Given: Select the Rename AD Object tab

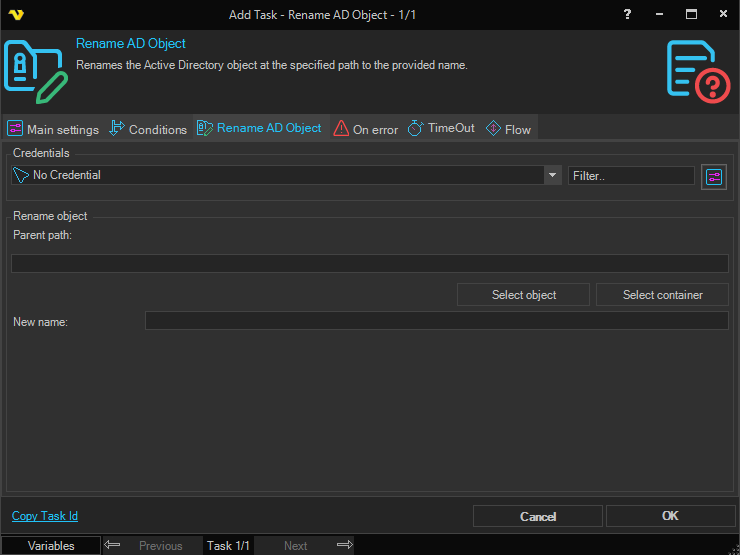Looking at the screenshot, I should tap(260, 128).
